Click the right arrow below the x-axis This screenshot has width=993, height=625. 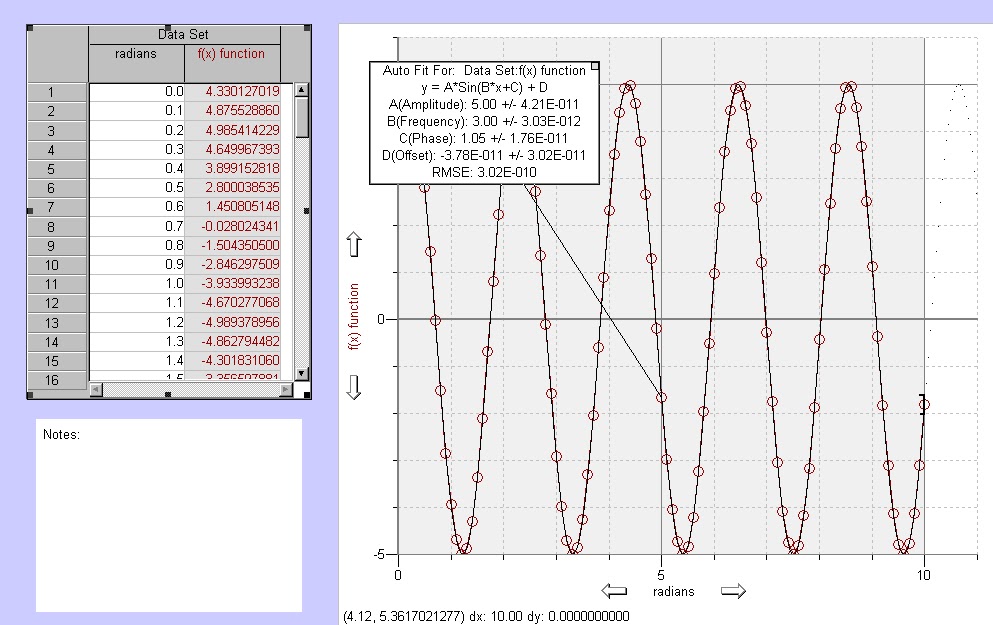coord(734,590)
